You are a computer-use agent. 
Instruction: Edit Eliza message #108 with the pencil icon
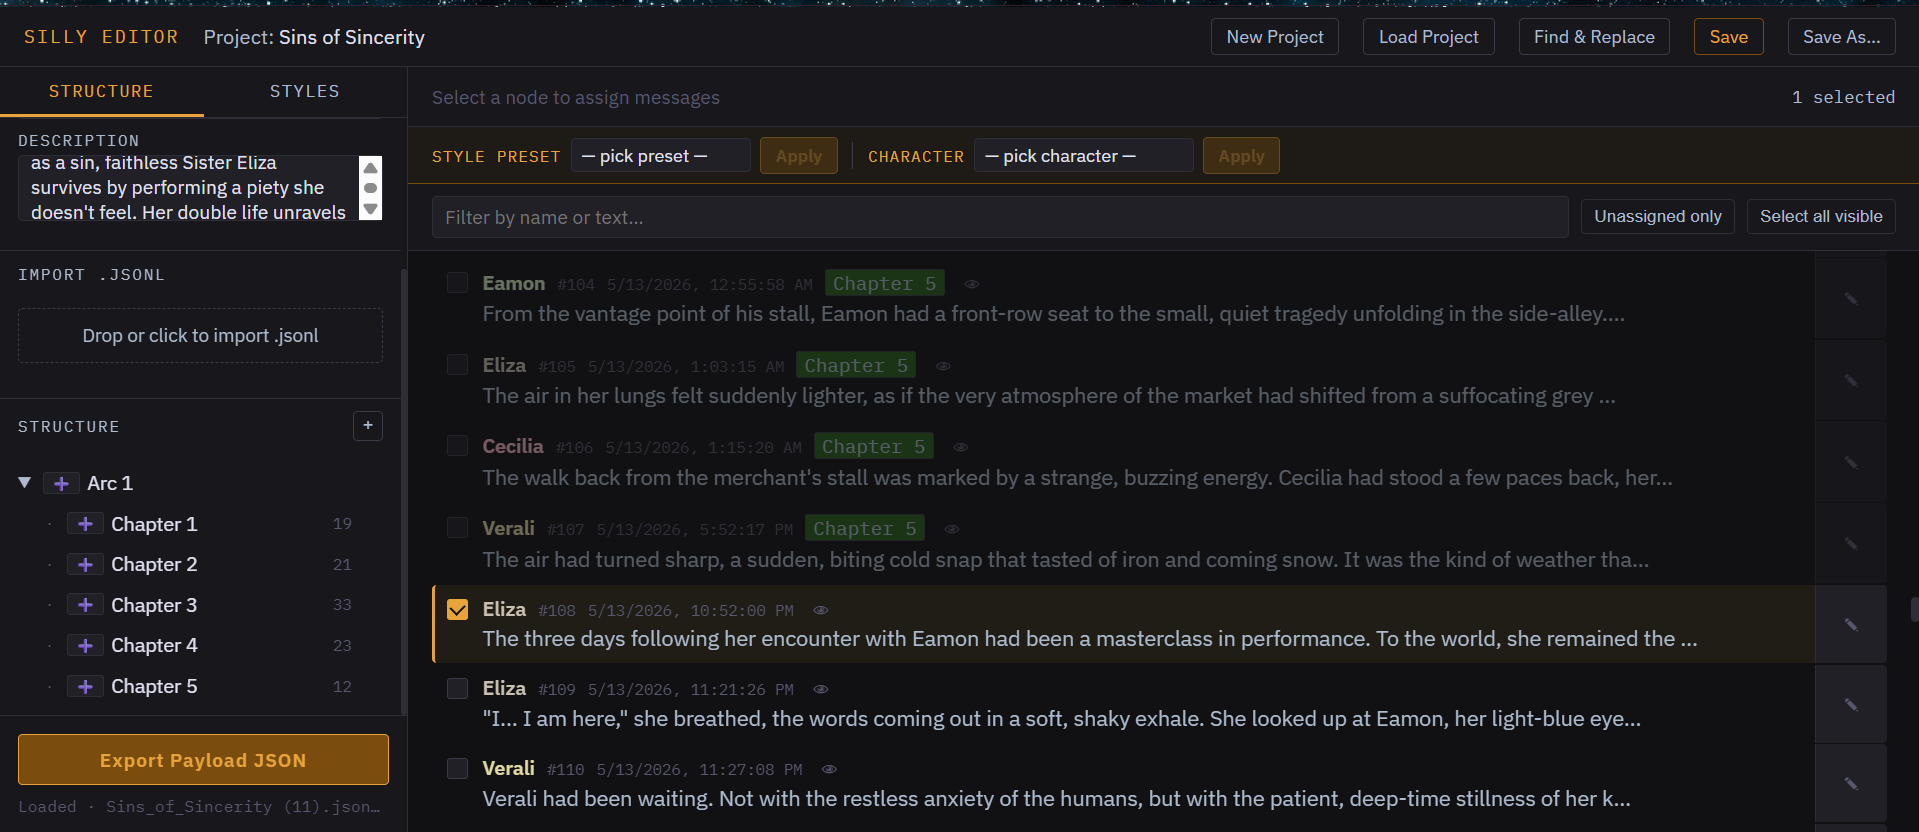tap(1851, 625)
